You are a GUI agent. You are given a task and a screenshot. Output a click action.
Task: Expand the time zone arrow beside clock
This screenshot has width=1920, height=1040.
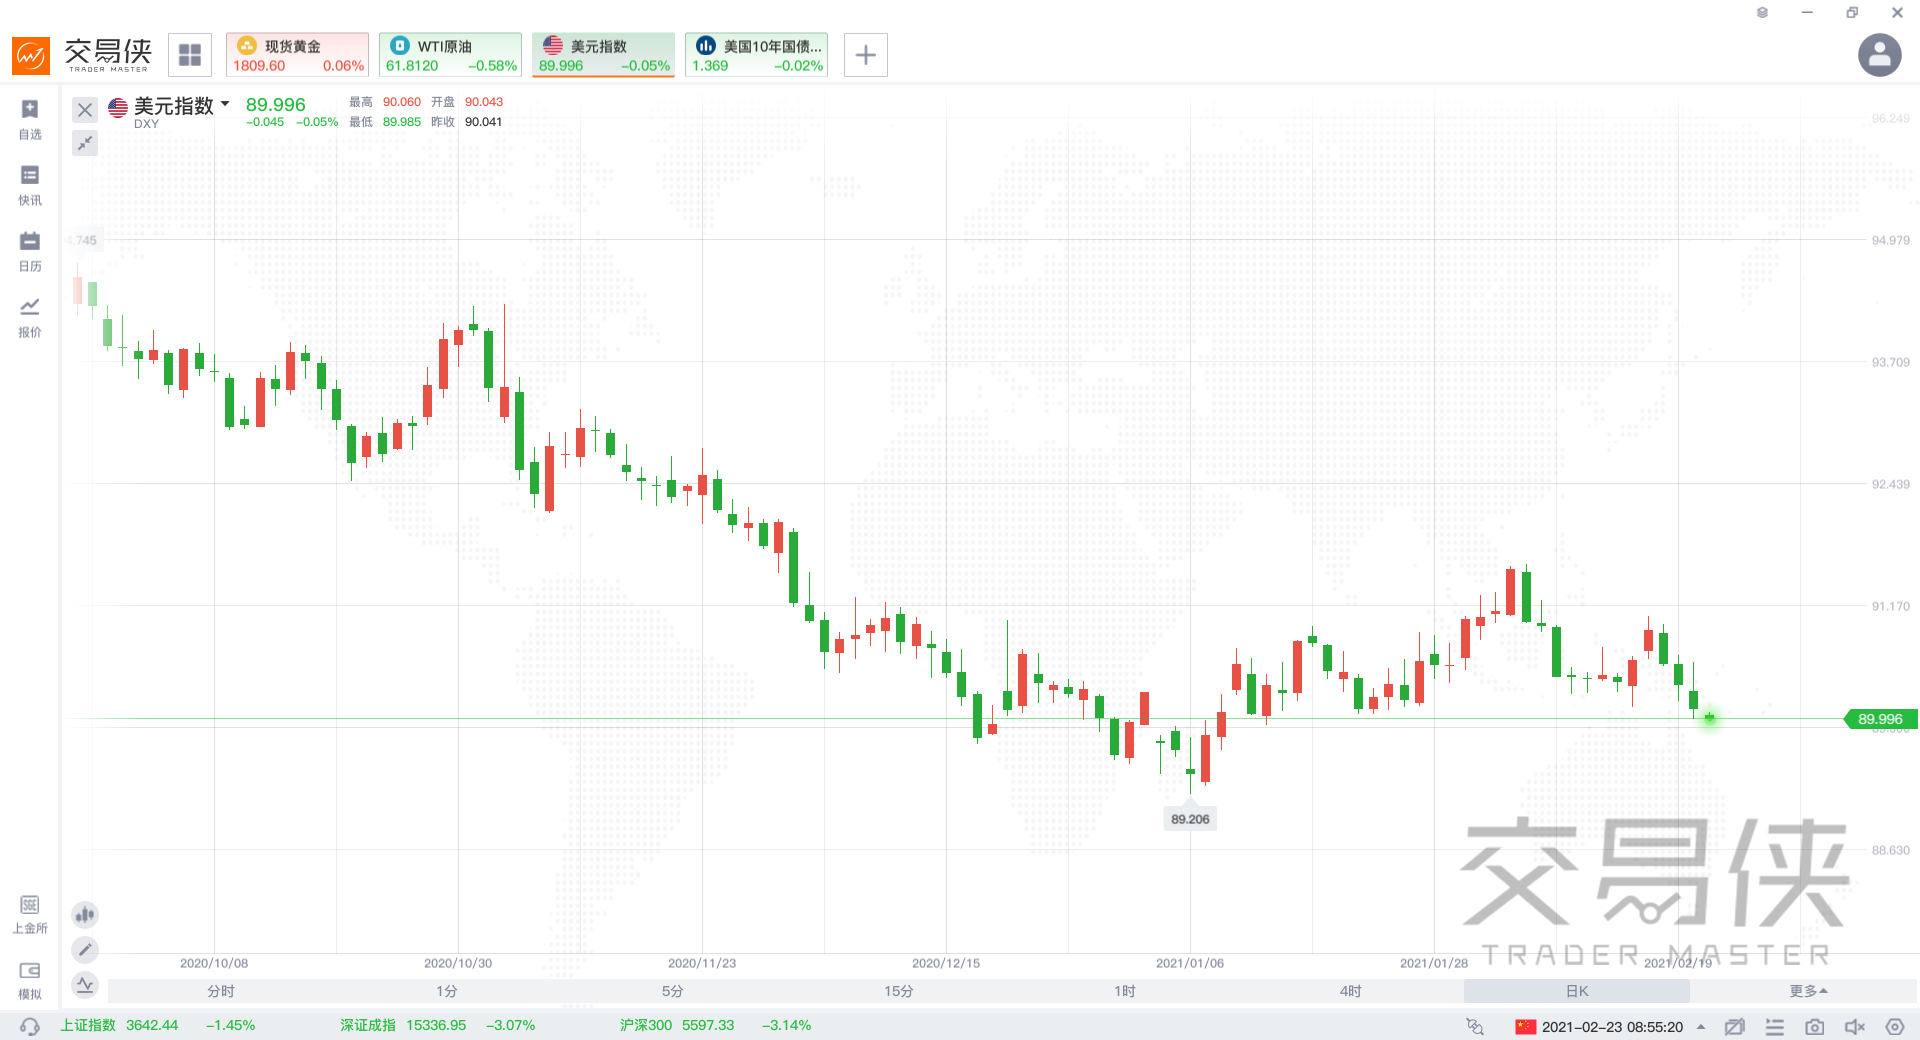click(1701, 1027)
